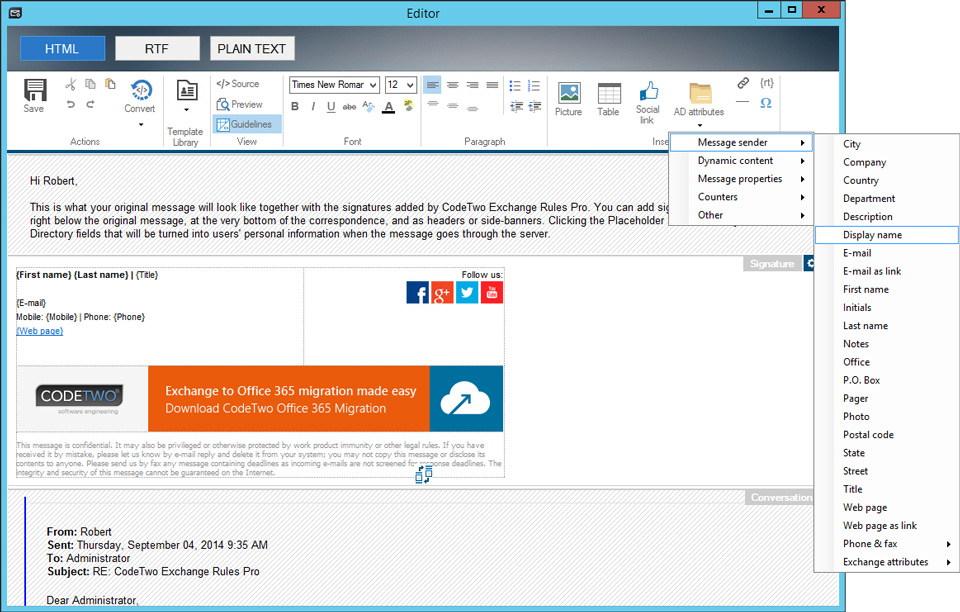
Task: Decrease paragraph indent
Action: [516, 106]
